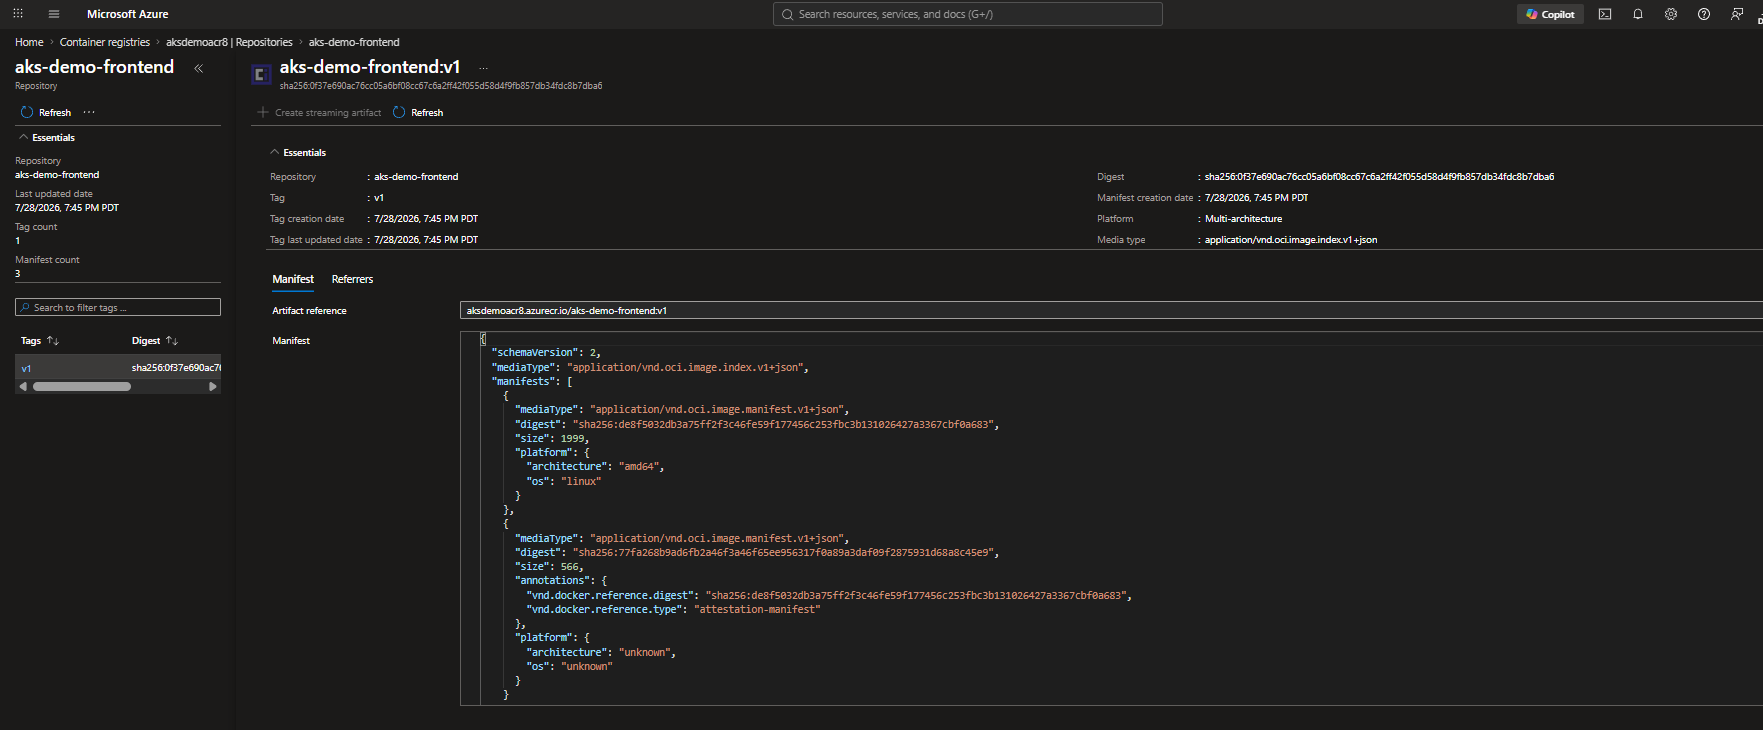Image resolution: width=1763 pixels, height=730 pixels.
Task: Fold the manifest JSON root brace
Action: [x=483, y=339]
